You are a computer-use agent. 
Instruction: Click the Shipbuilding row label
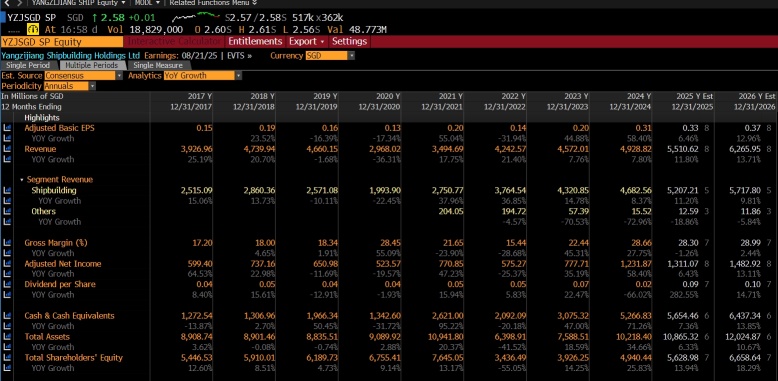tap(54, 190)
